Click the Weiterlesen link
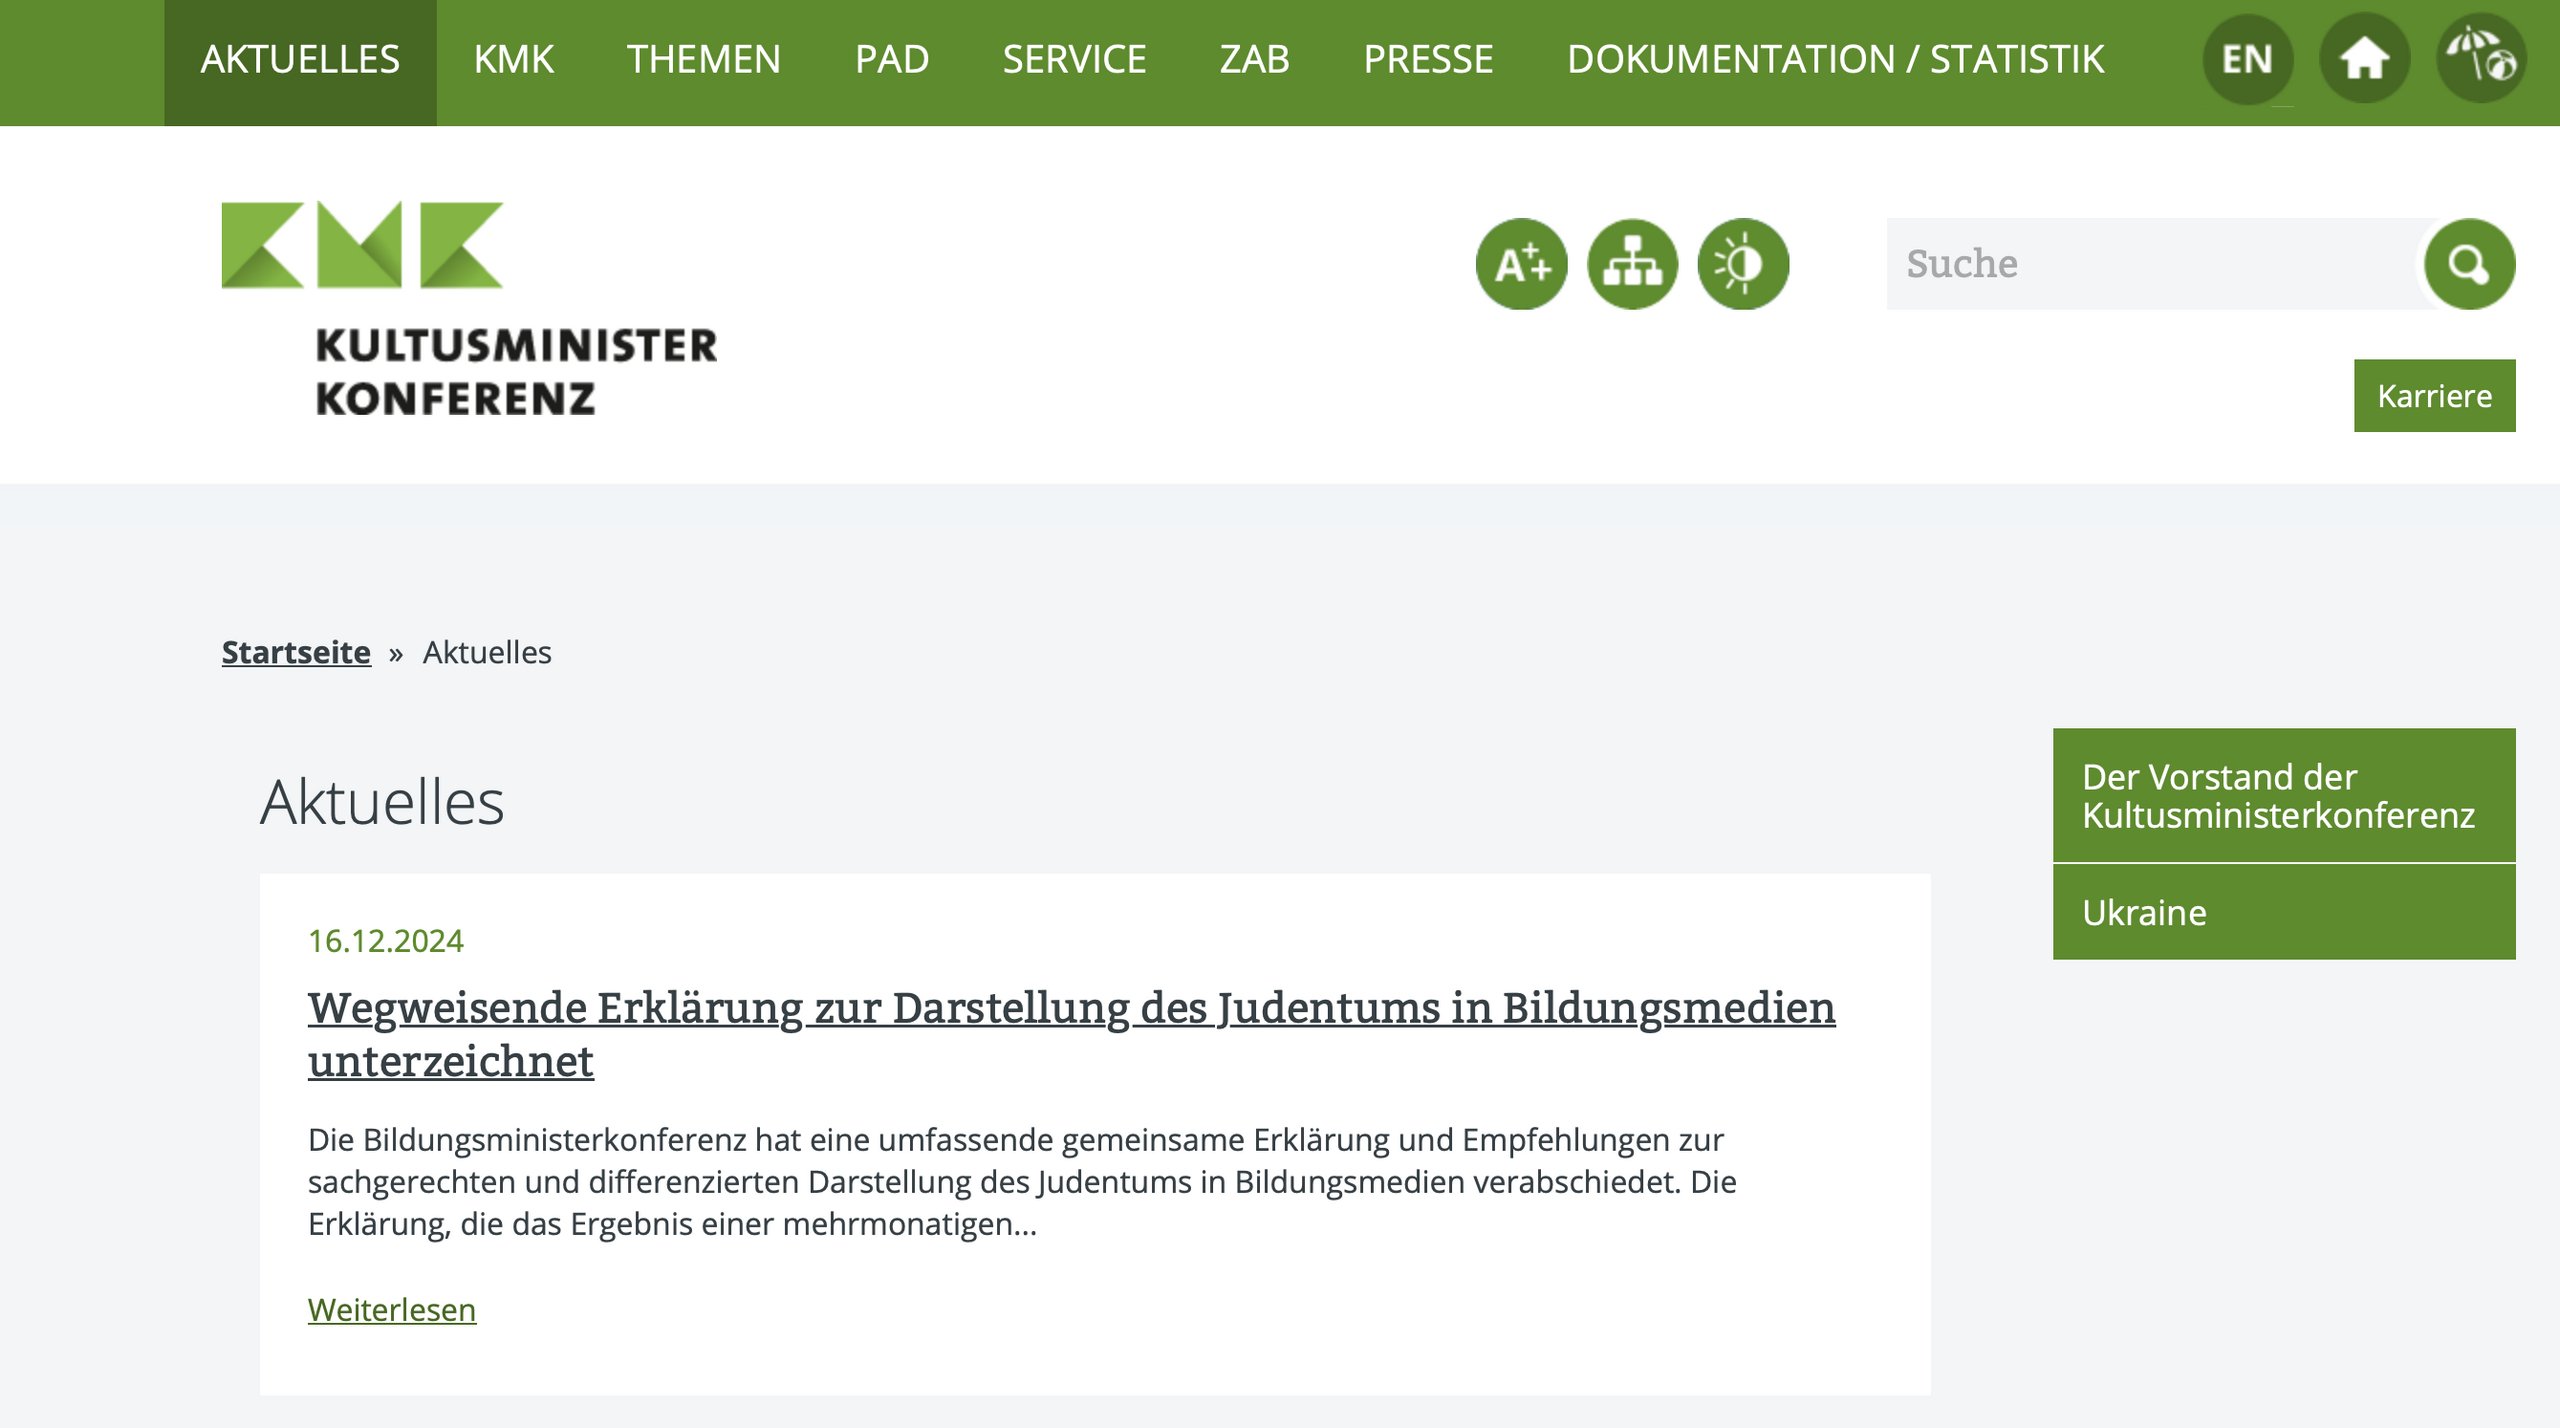Viewport: 2560px width, 1428px height. pyautogui.click(x=391, y=1309)
